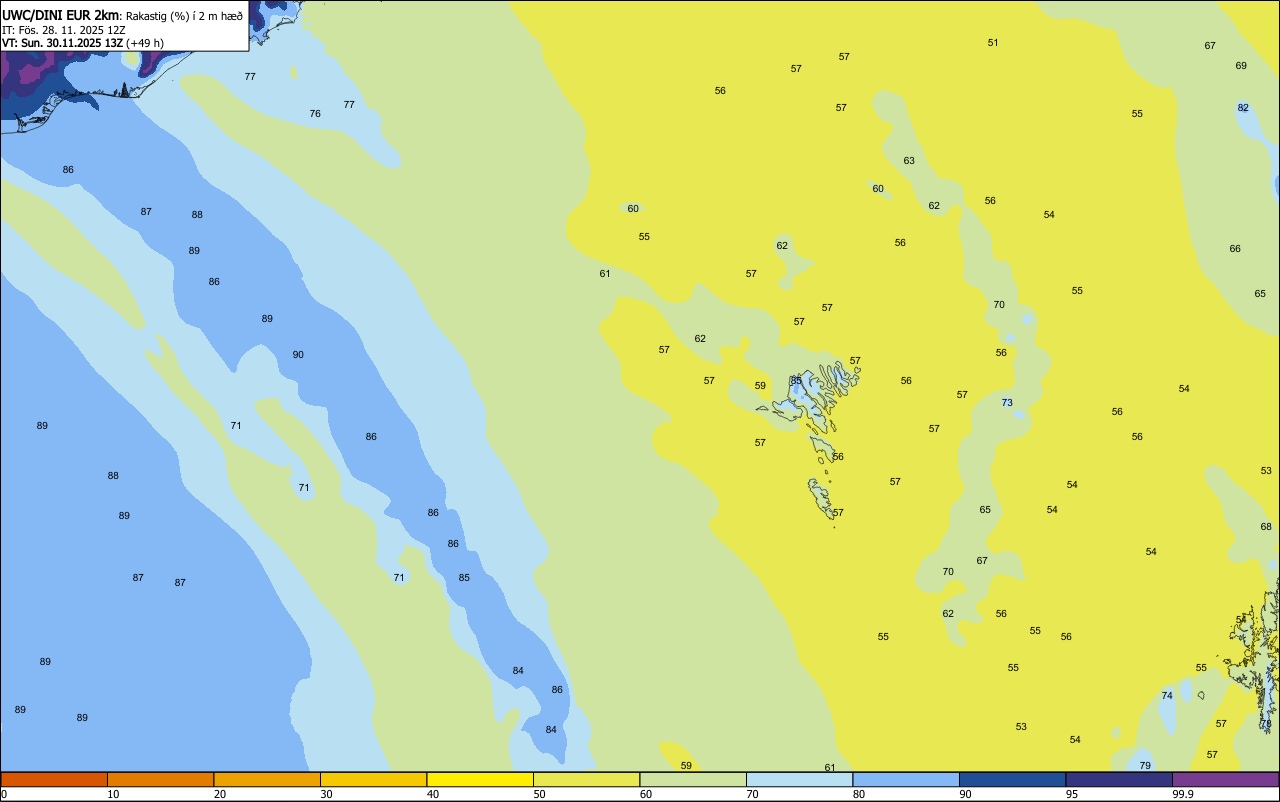
Task: Click the legend tick label 95
Action: coord(1072,794)
